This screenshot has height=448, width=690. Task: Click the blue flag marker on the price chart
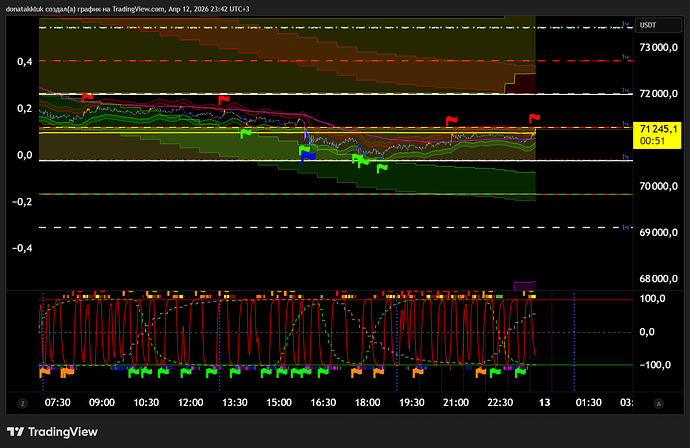pos(308,157)
